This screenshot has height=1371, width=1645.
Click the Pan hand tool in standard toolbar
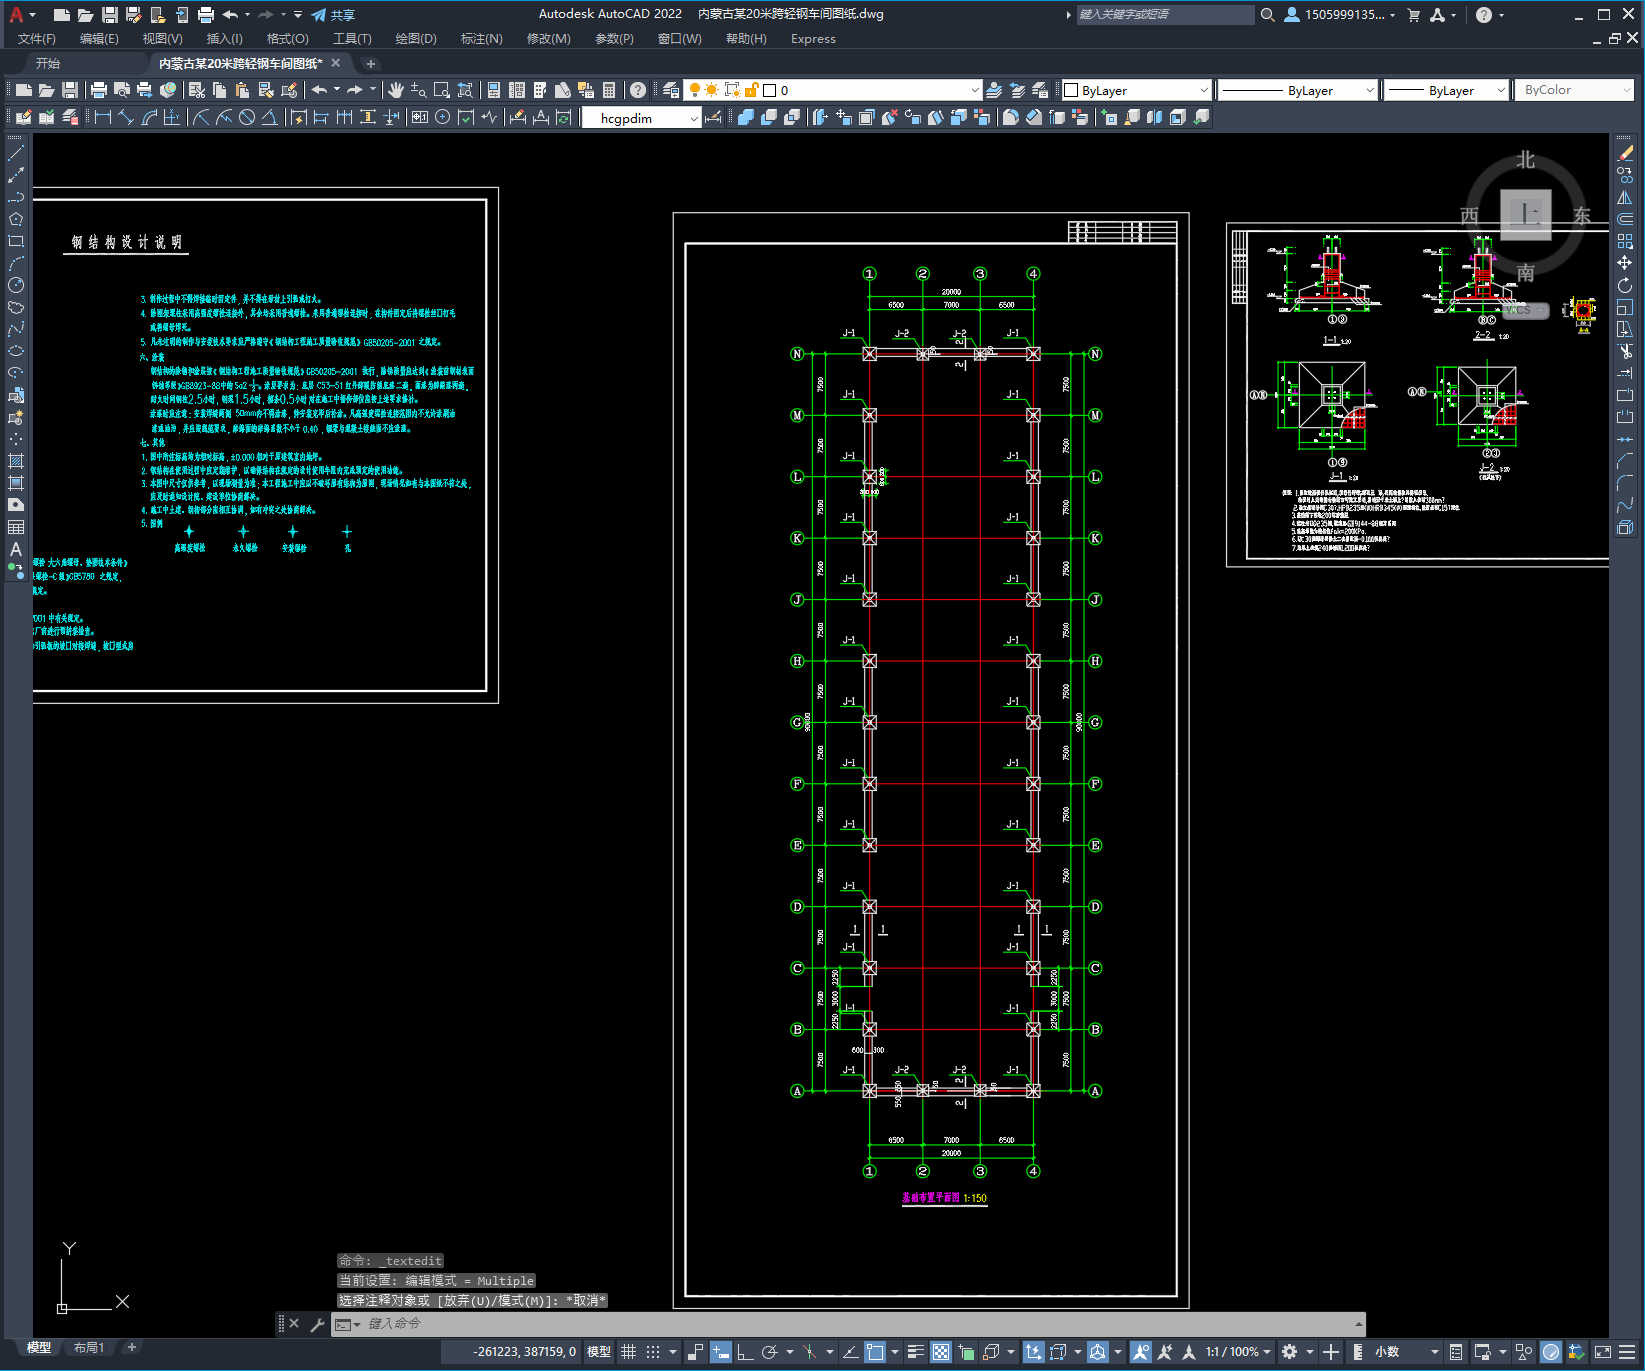tap(396, 90)
